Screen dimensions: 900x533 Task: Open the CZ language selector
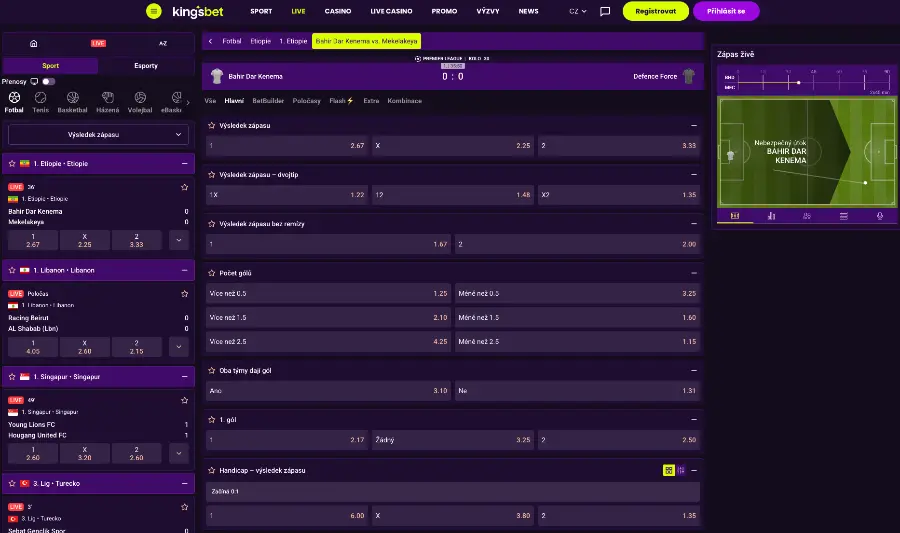pyautogui.click(x=577, y=11)
